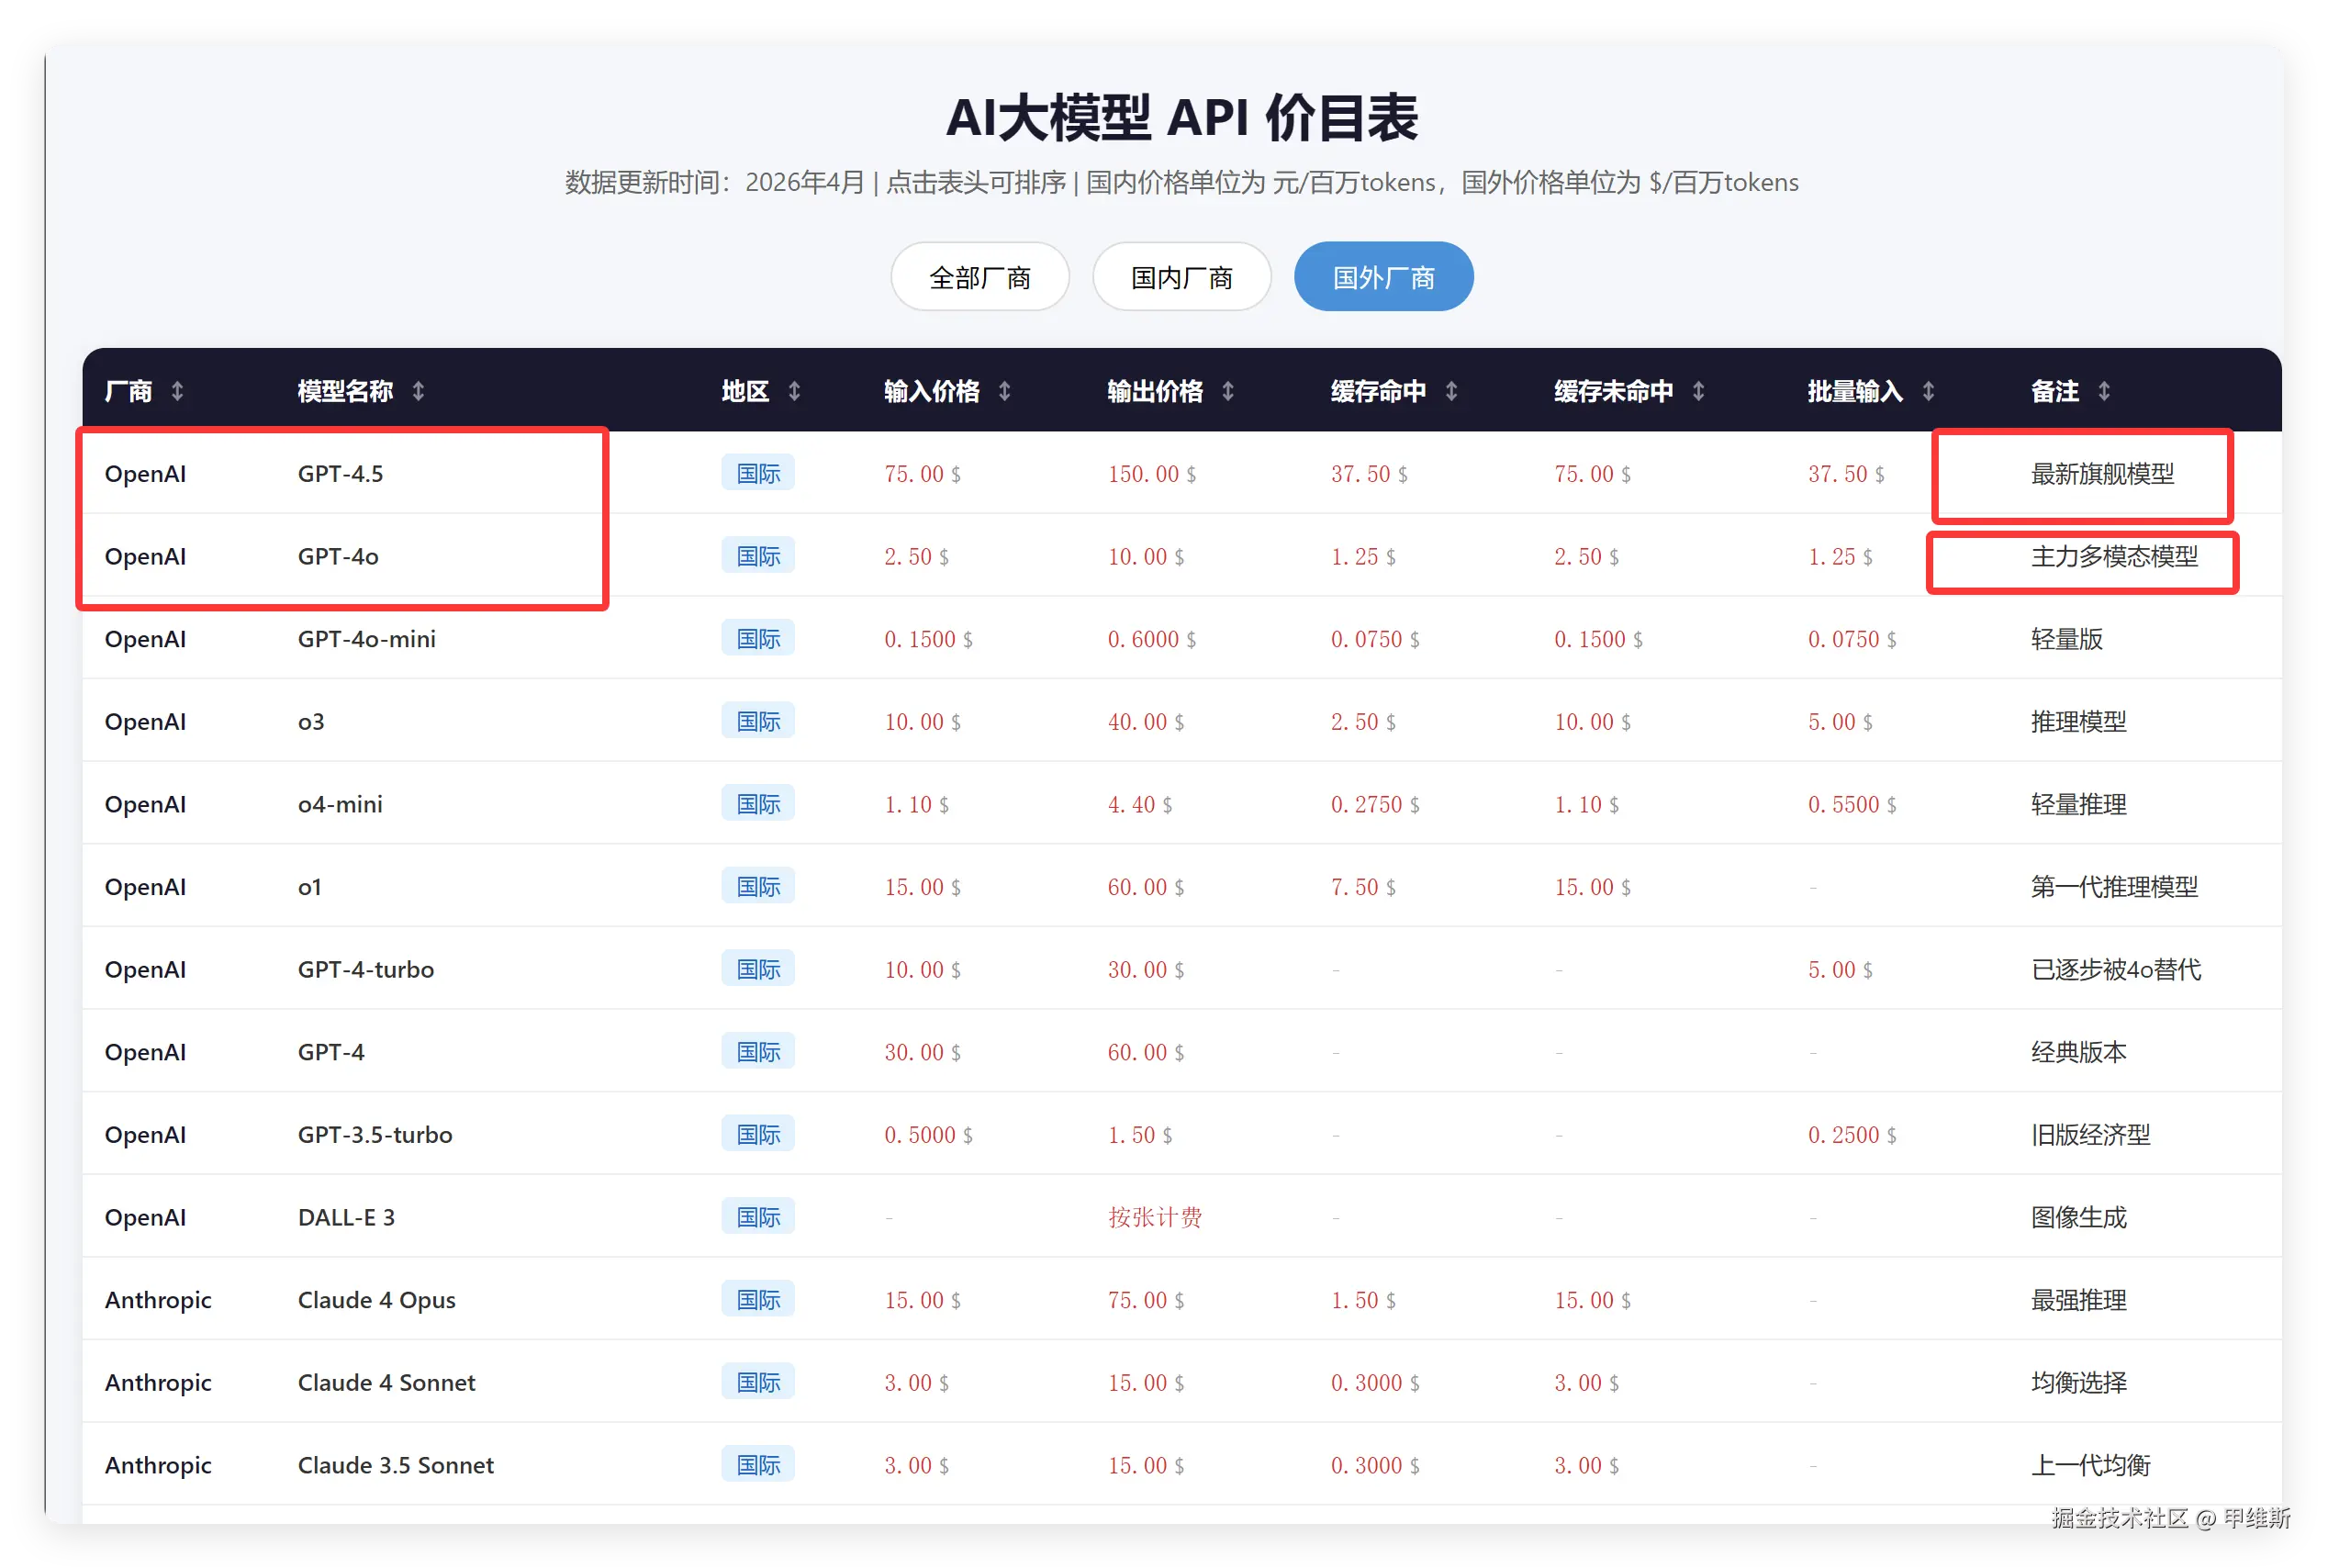
Task: Click the GPT-3.5-turbo row name
Action: (x=375, y=1134)
